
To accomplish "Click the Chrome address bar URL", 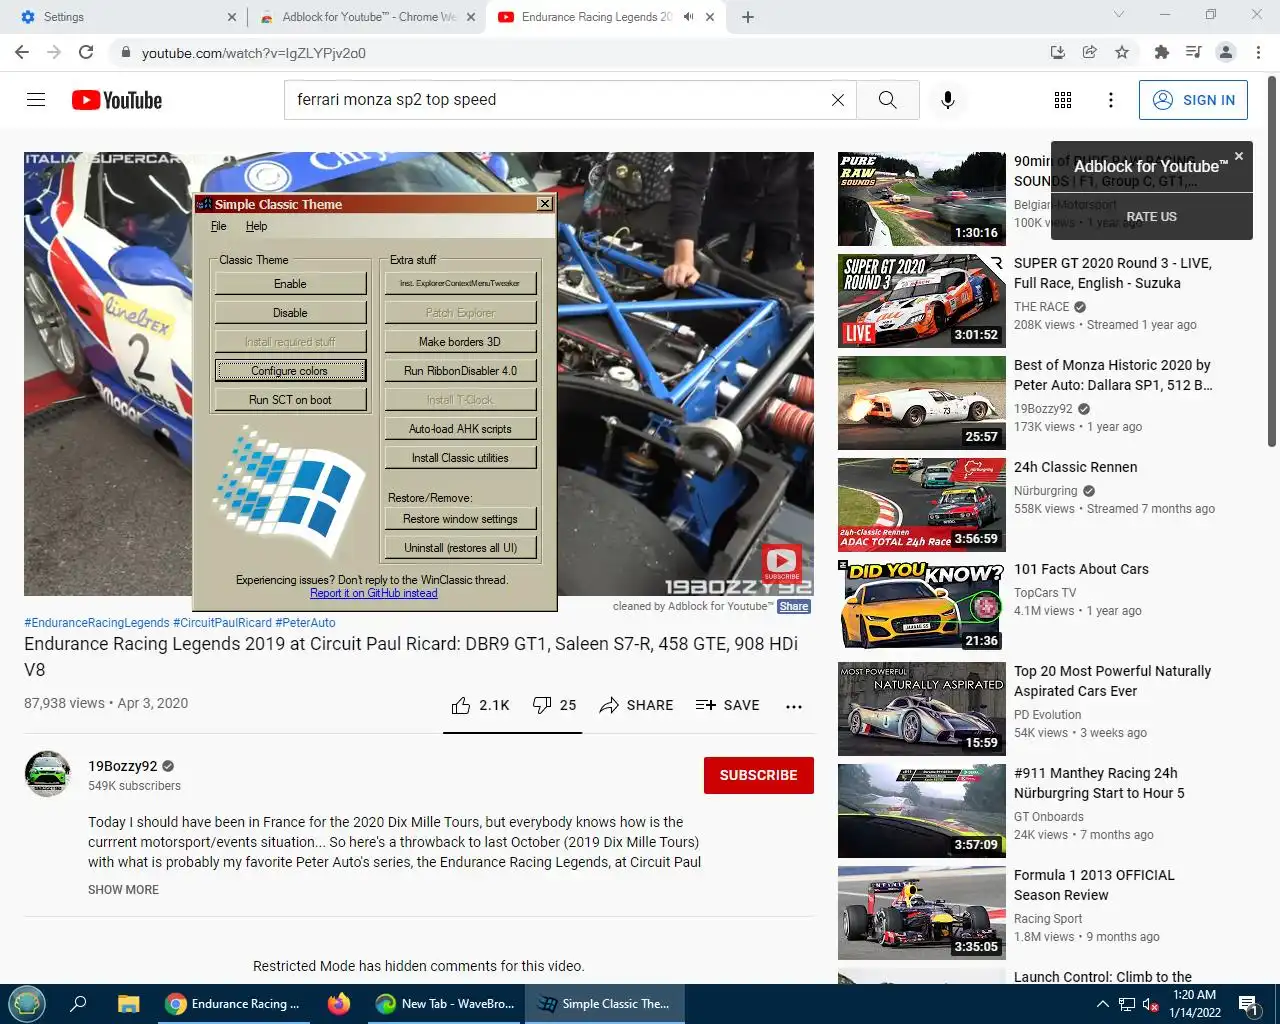I will tap(254, 53).
